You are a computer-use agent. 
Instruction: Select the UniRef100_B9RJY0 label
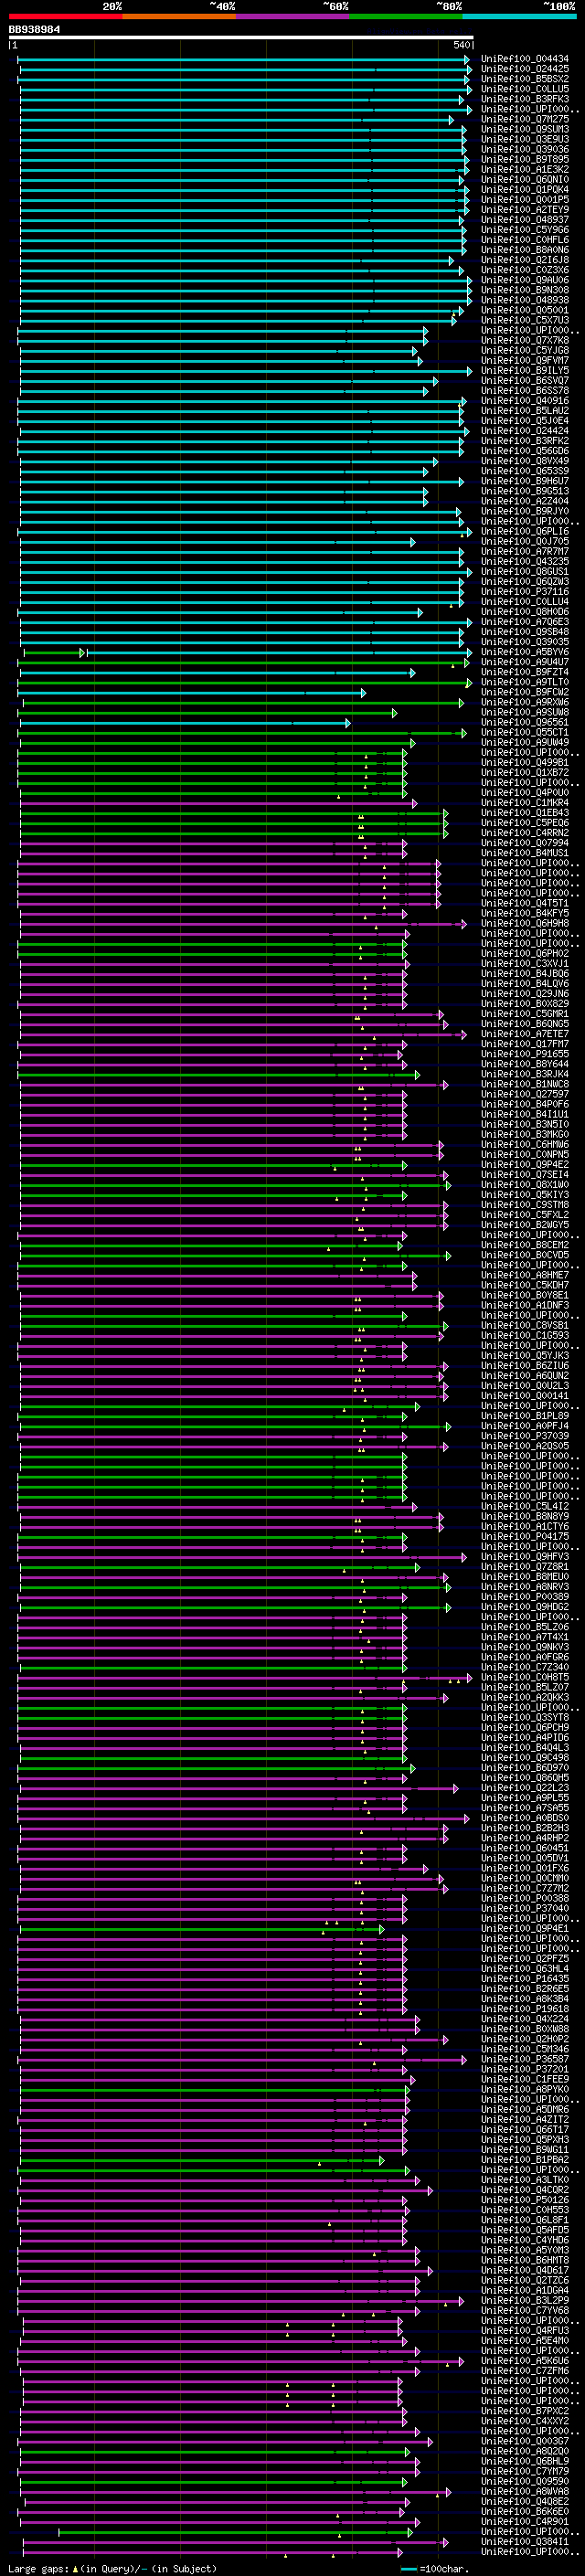(525, 511)
